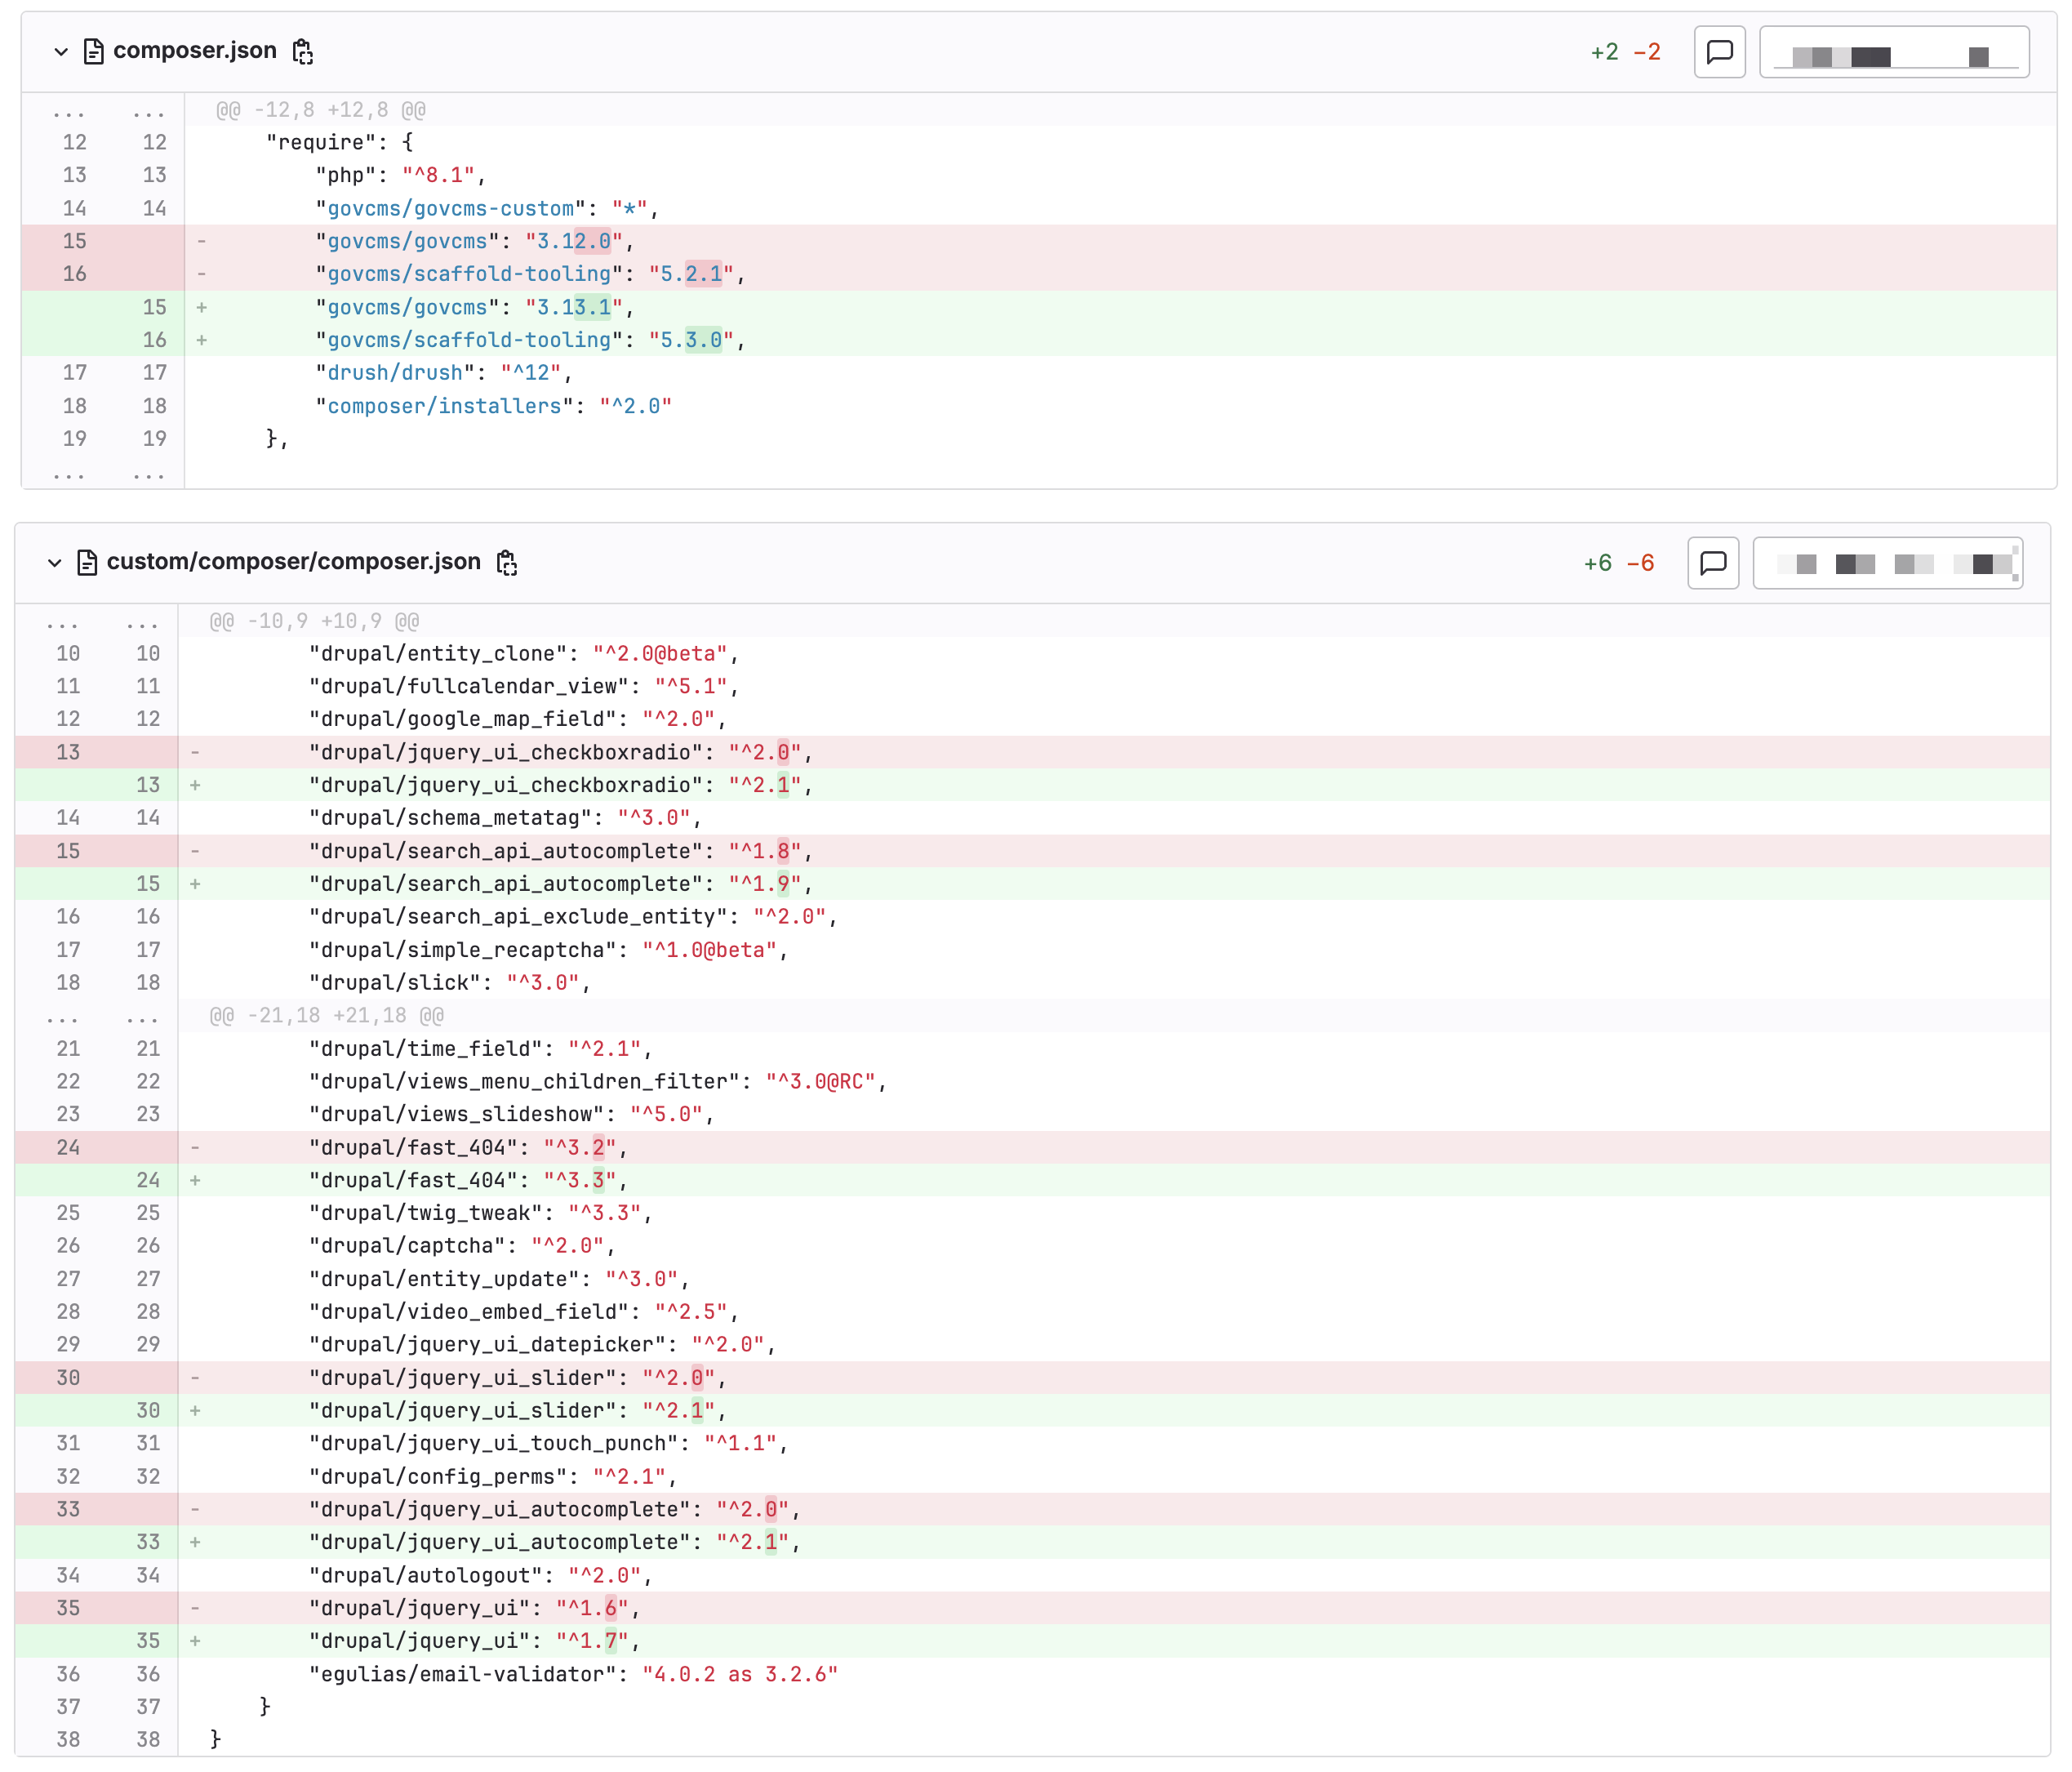Click the file icon beside custom/composer/composer.json
This screenshot has width=2072, height=1772.
pos(88,563)
